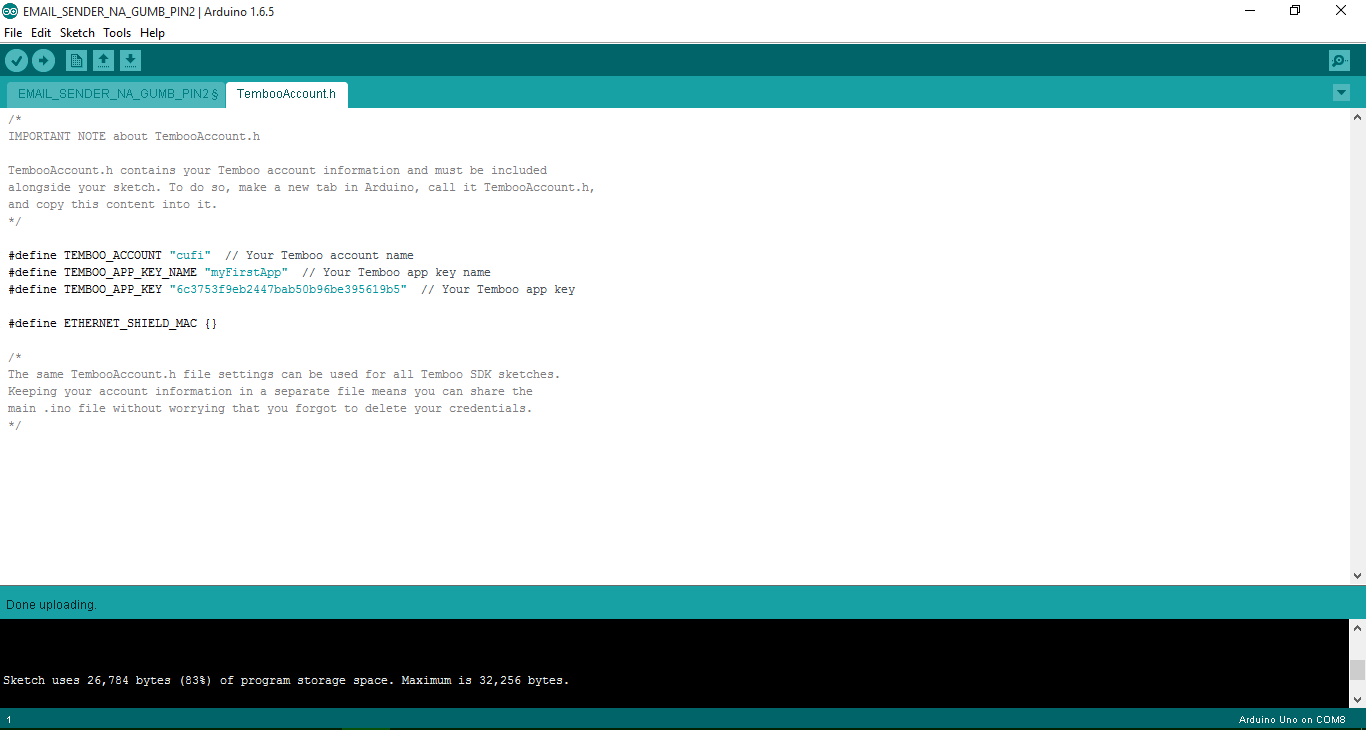Click "Arduino Uno on COM8" board status
The width and height of the screenshot is (1366, 730).
coord(1292,720)
